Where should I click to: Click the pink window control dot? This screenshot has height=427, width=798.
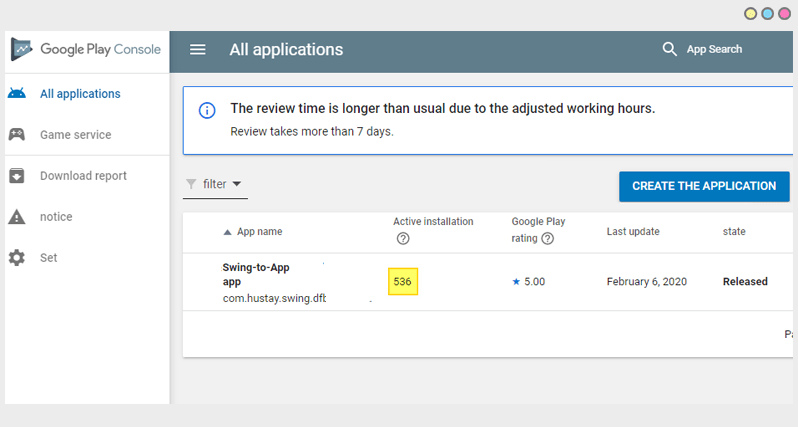coord(784,14)
